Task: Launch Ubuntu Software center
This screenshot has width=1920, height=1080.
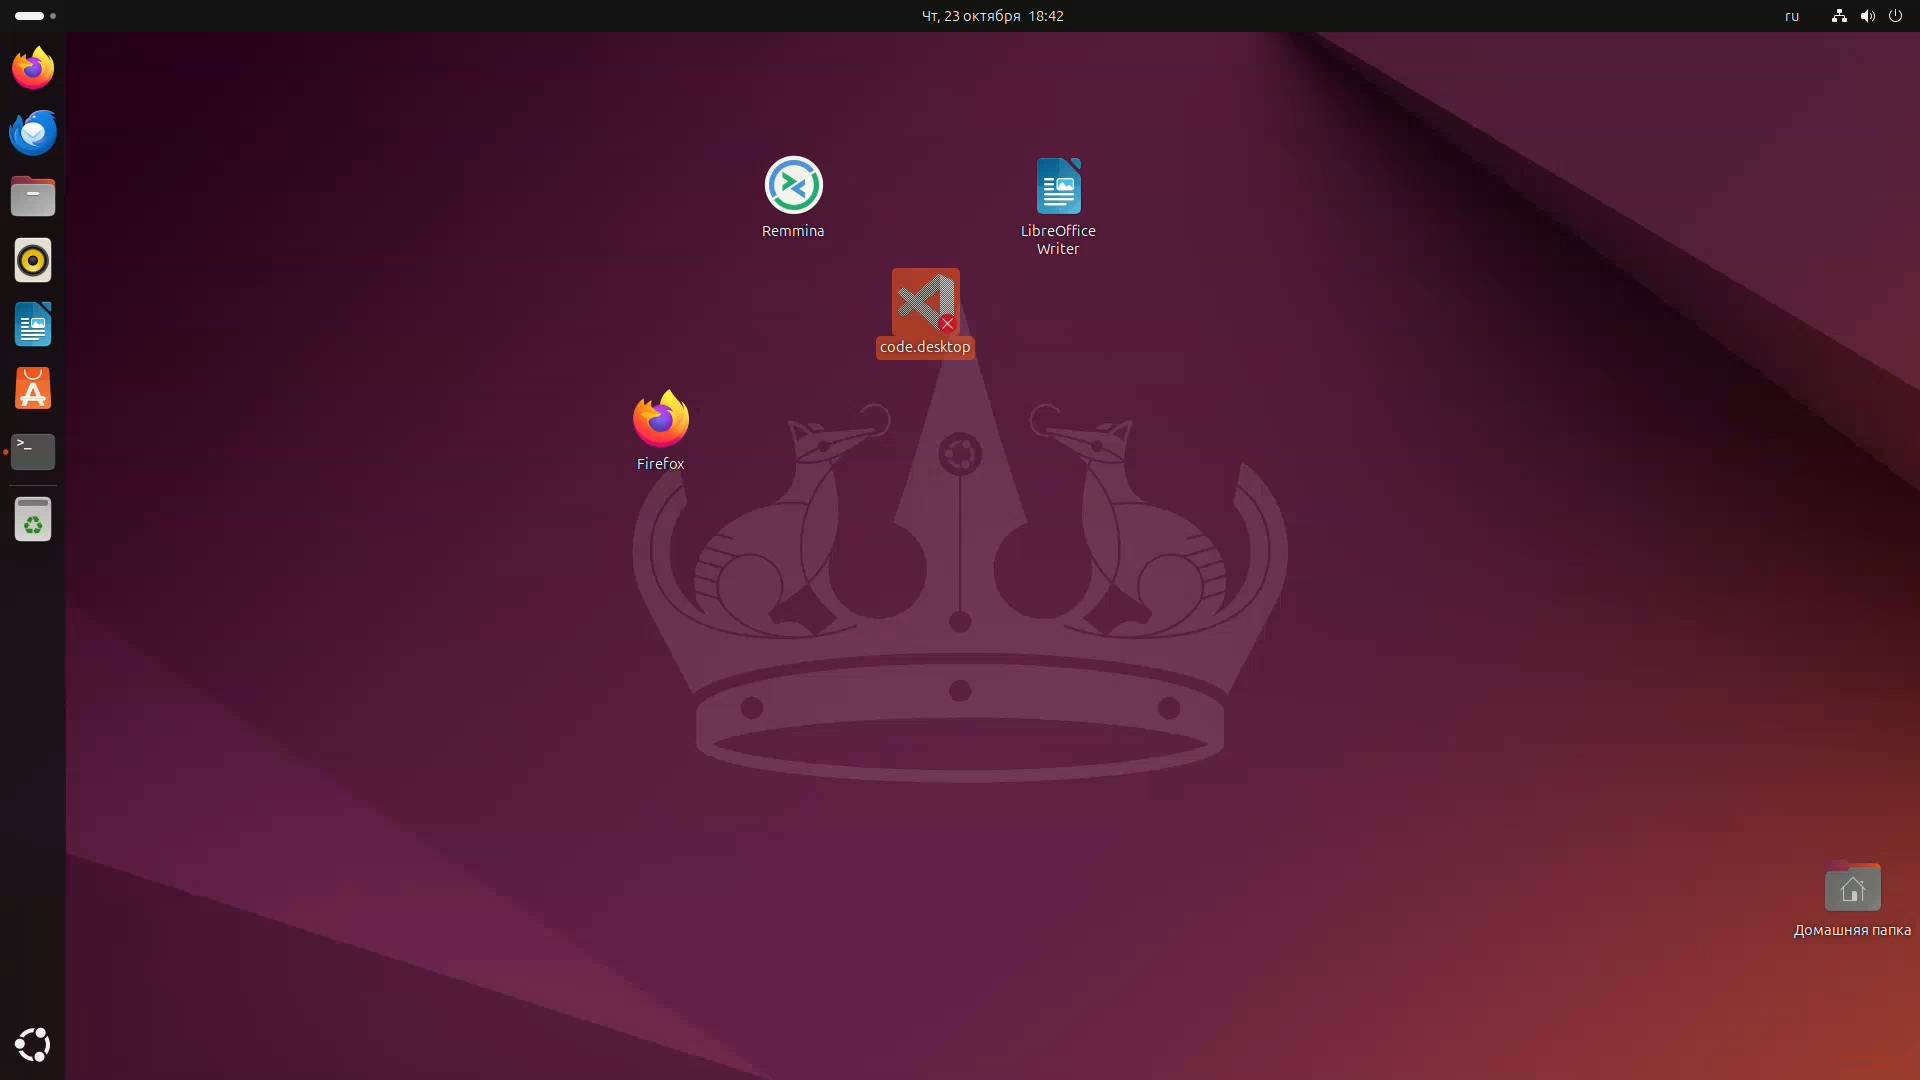Action: tap(33, 388)
